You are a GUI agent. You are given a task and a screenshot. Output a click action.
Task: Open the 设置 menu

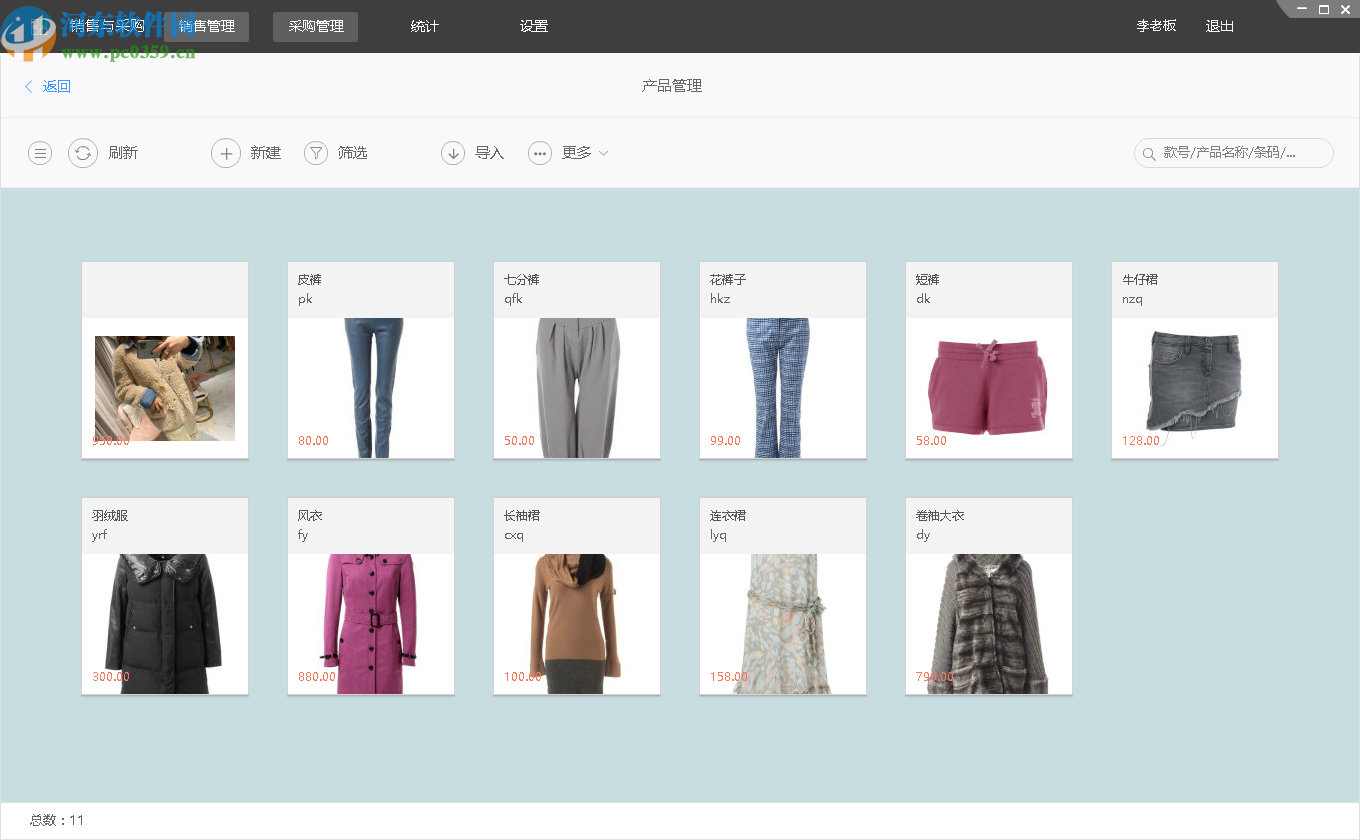point(534,26)
